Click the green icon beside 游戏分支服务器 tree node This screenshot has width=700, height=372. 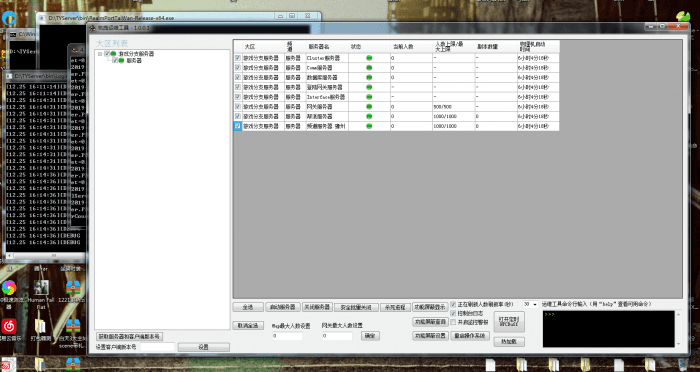click(113, 54)
